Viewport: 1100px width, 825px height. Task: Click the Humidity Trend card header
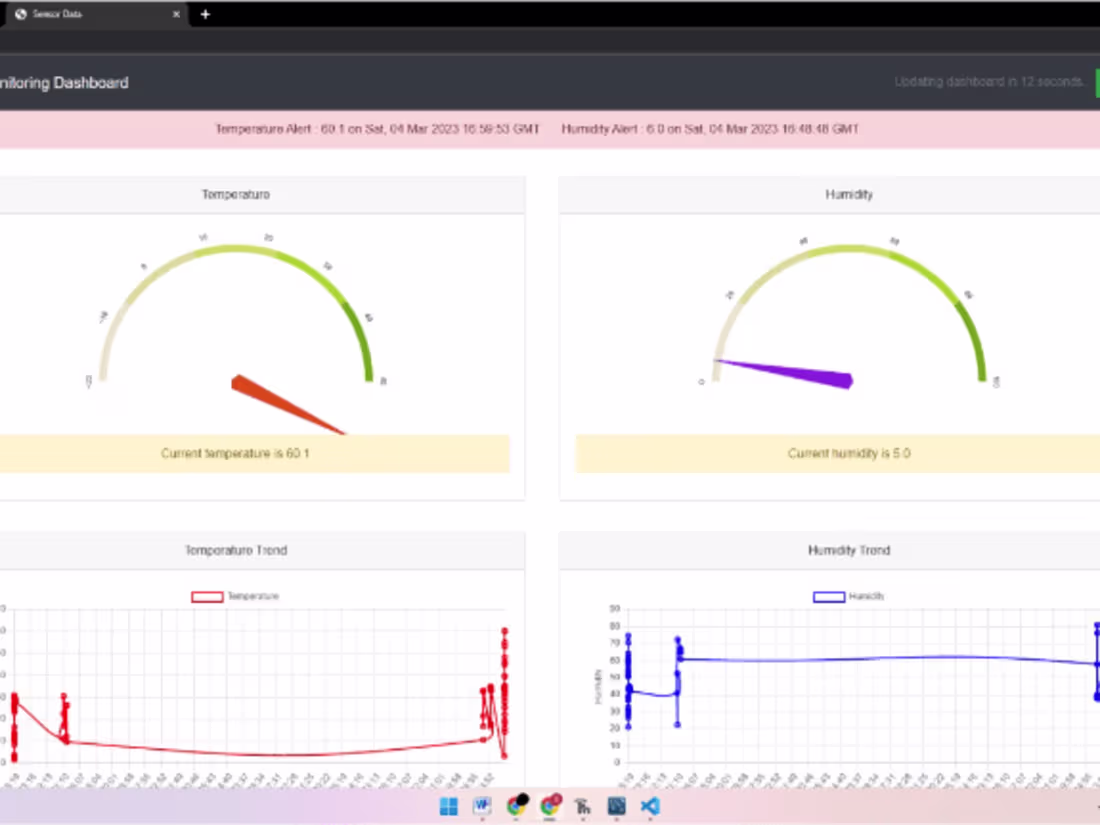coord(829,550)
